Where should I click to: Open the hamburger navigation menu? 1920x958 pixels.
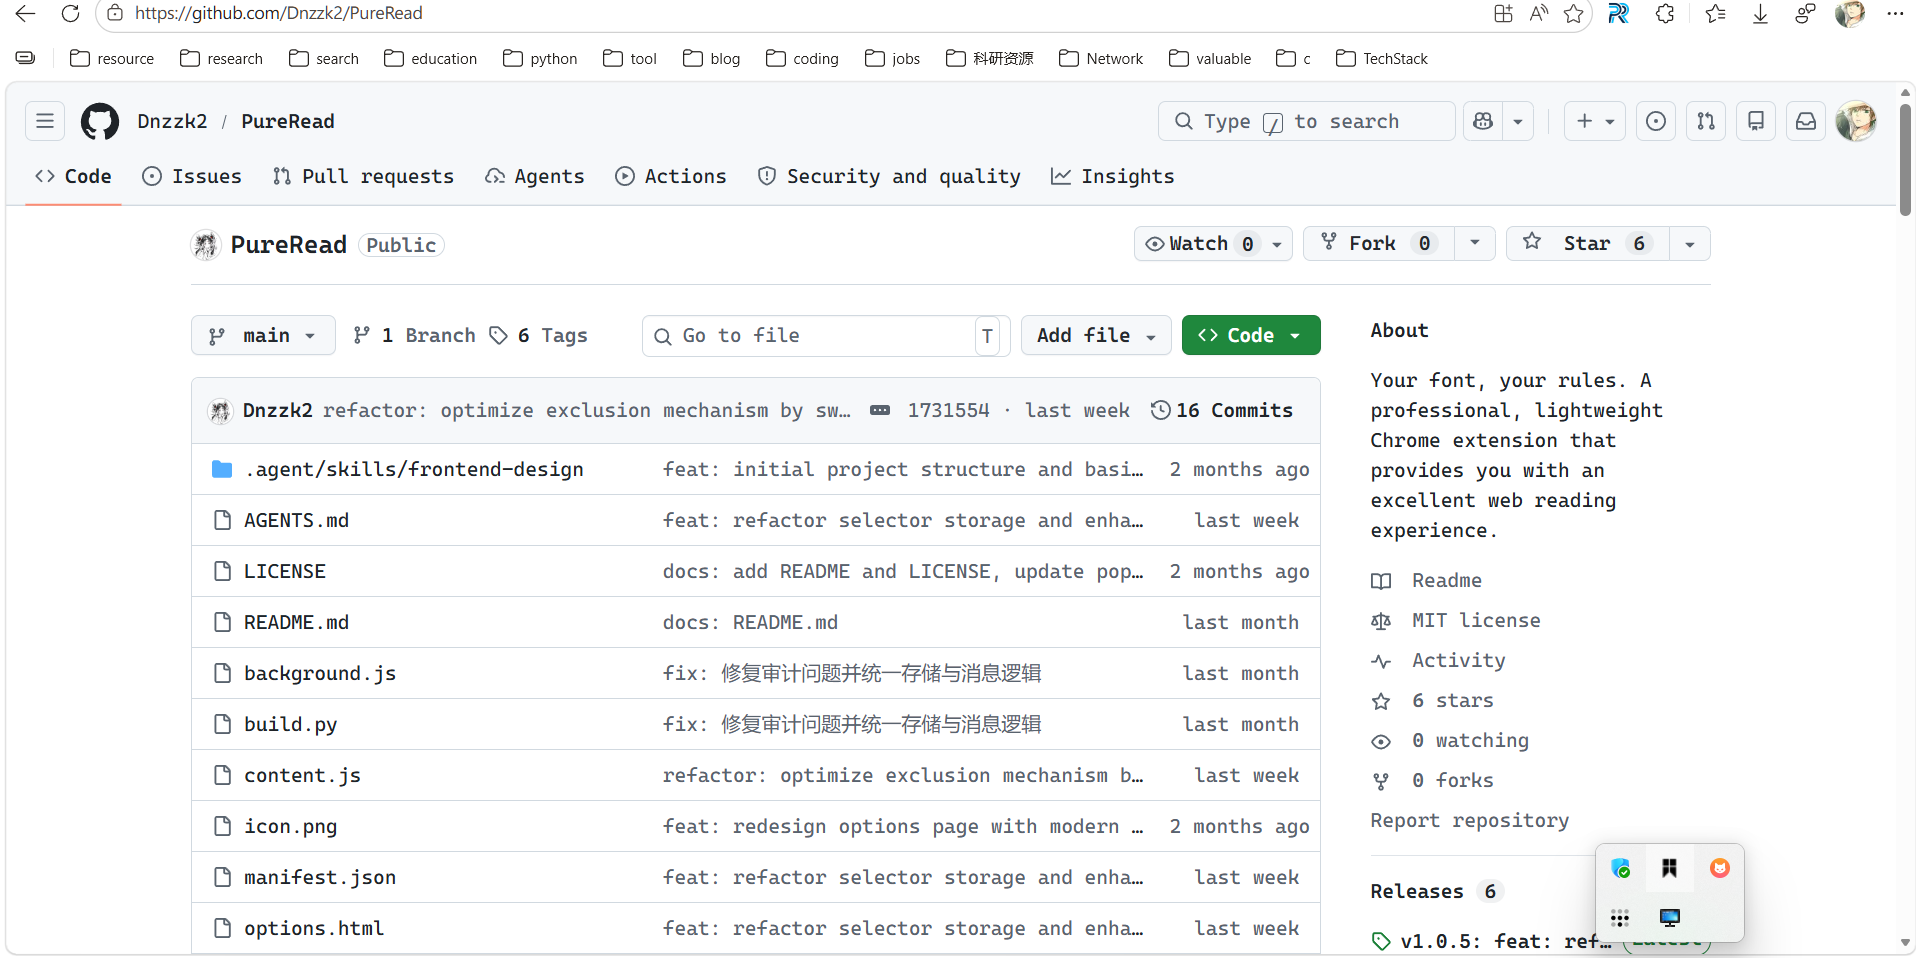point(45,121)
